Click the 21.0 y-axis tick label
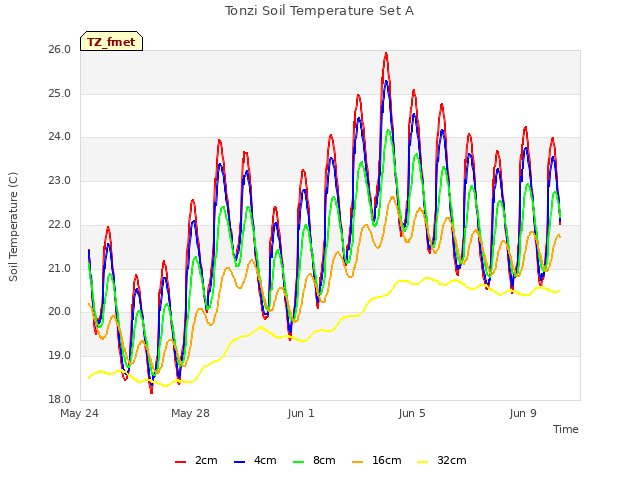 coord(60,269)
